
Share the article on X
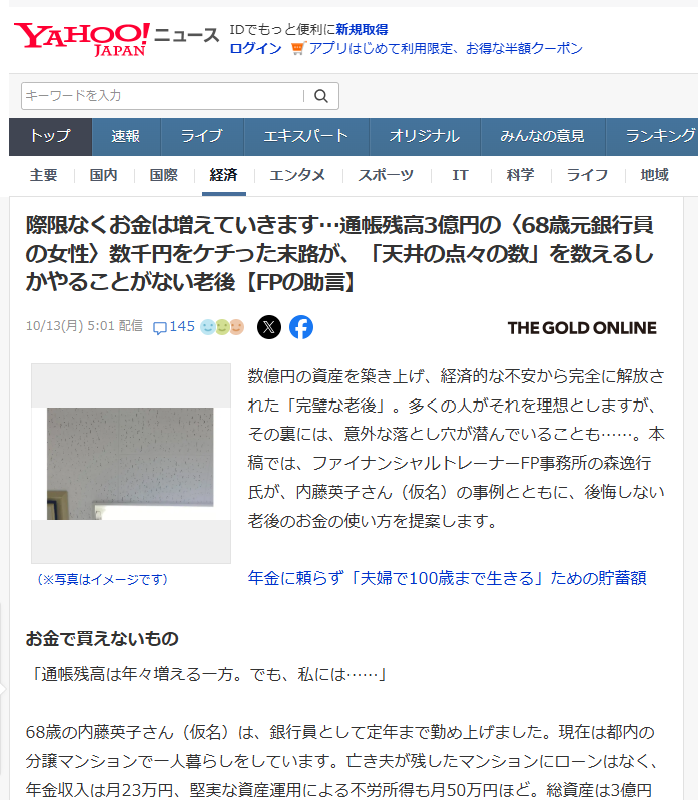[269, 327]
